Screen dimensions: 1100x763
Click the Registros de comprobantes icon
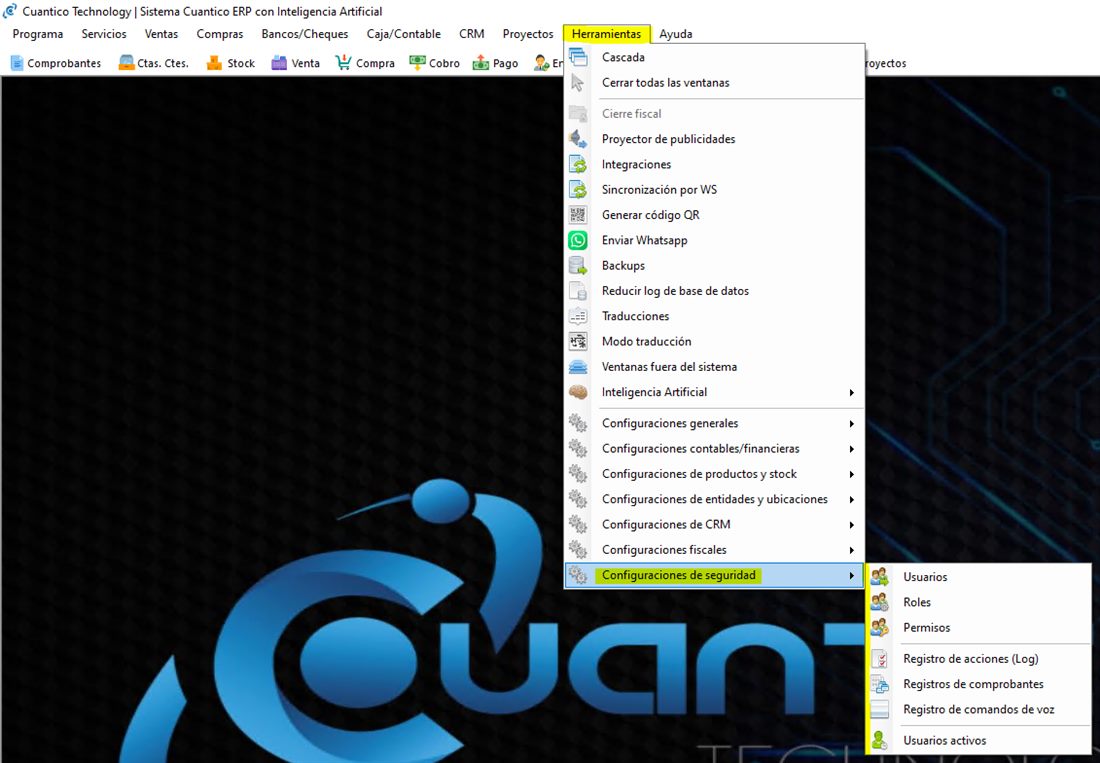880,684
